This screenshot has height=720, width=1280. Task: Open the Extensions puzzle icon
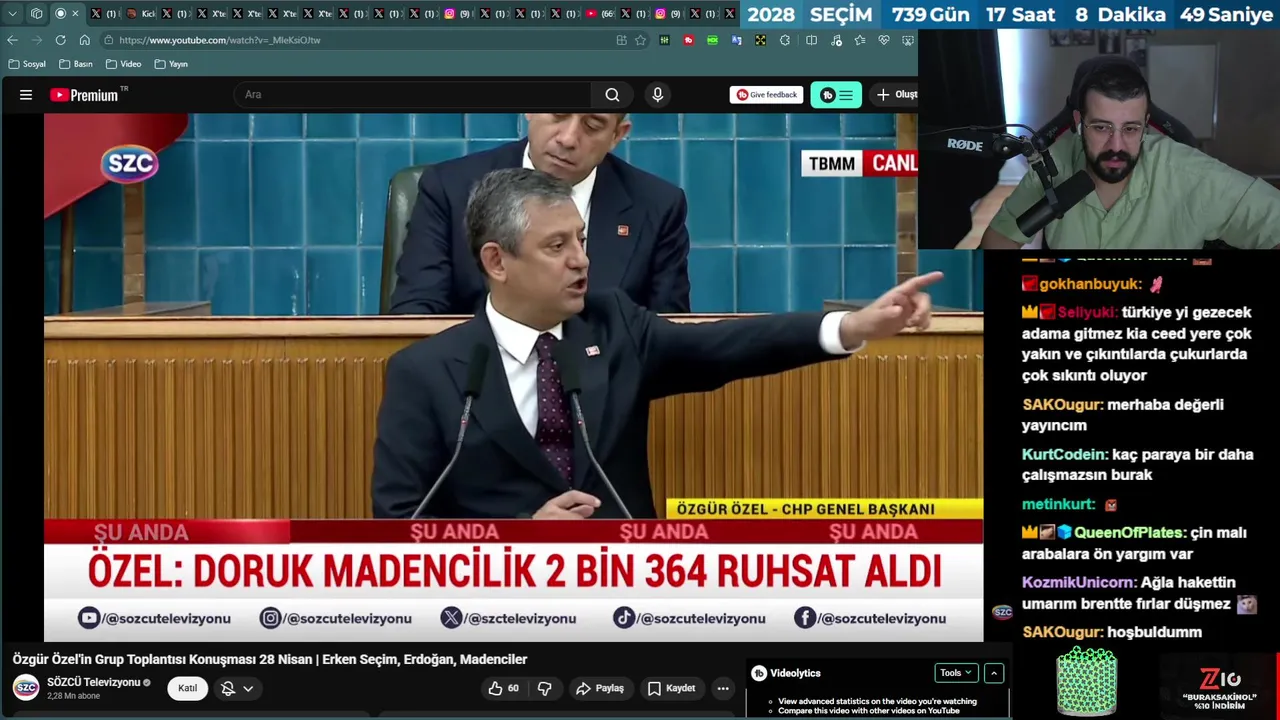tap(785, 40)
